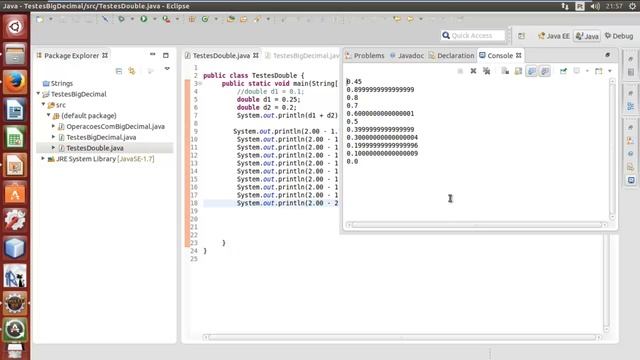This screenshot has height=360, width=640.
Task: Open the Debug button dropdown arrow
Action: tap(132, 19)
